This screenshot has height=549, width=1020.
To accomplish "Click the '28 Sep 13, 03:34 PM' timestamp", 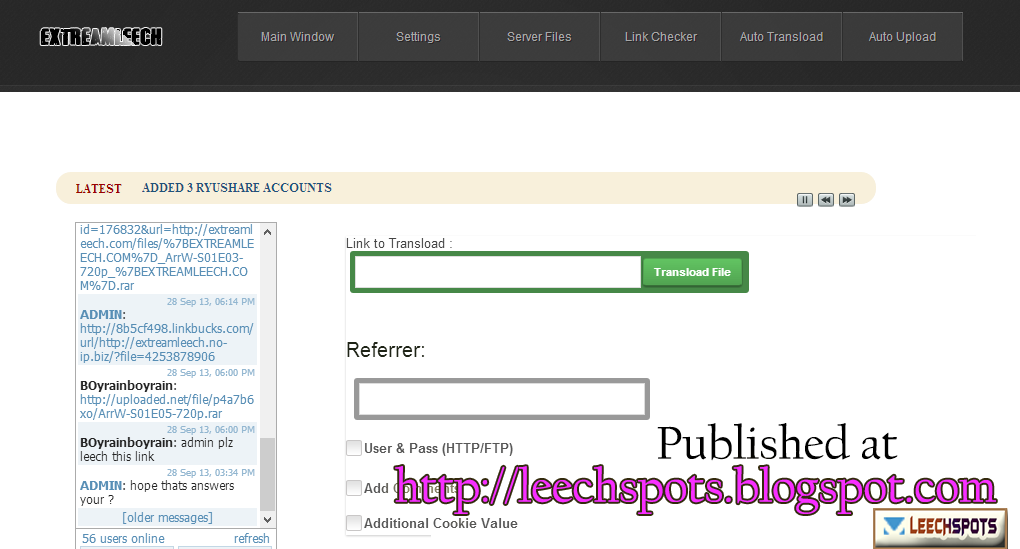I will [211, 472].
